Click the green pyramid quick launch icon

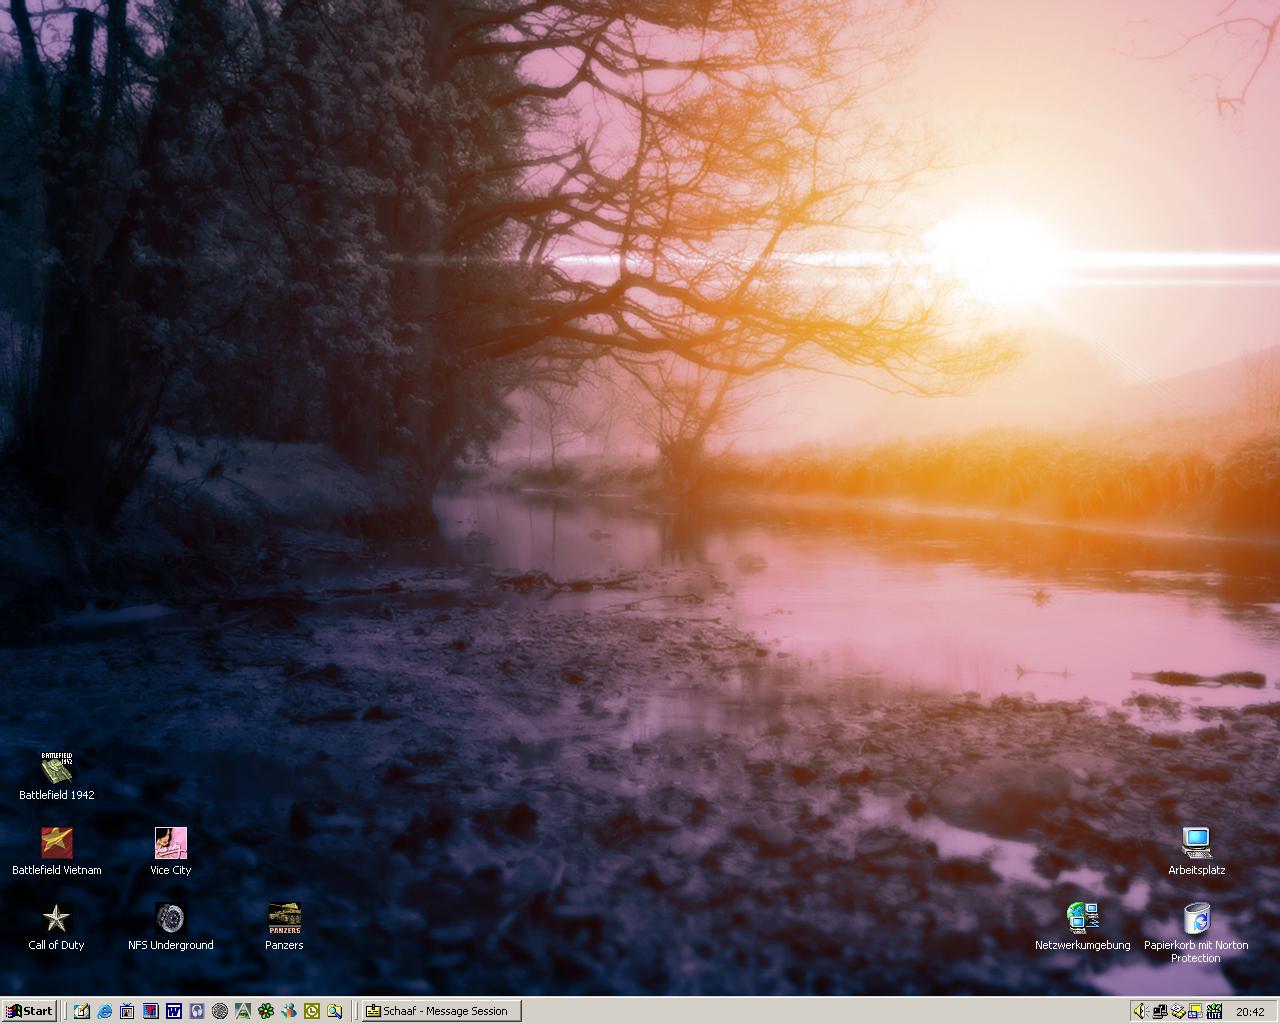click(x=243, y=1011)
